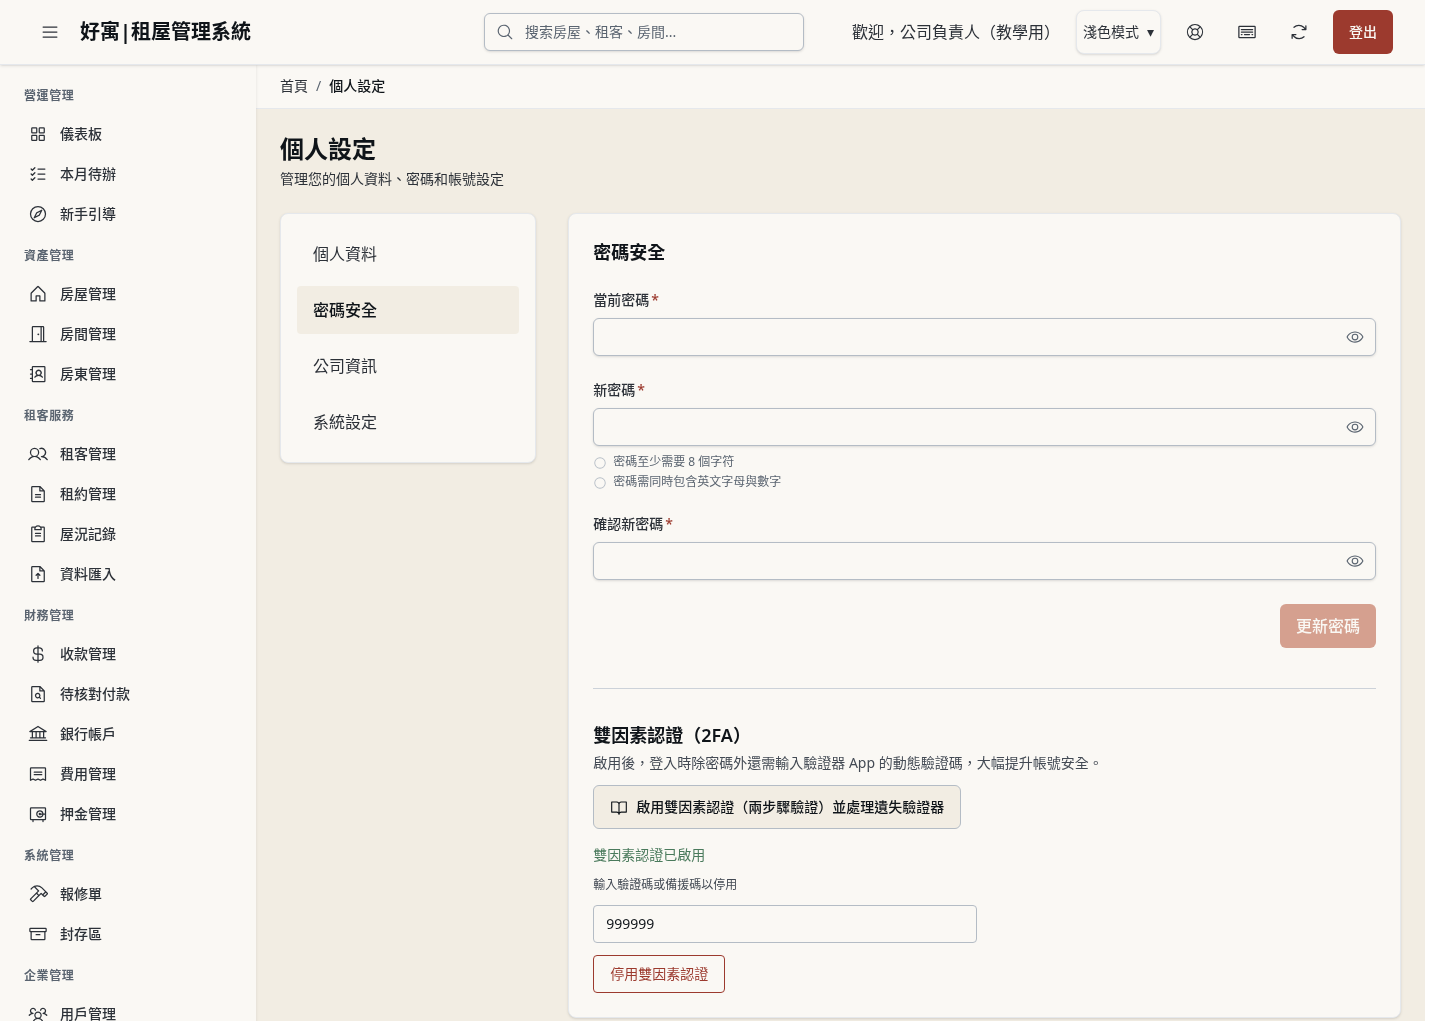The height and width of the screenshot is (1021, 1440).
Task: Open the 公司資訊 tab
Action: 408,366
